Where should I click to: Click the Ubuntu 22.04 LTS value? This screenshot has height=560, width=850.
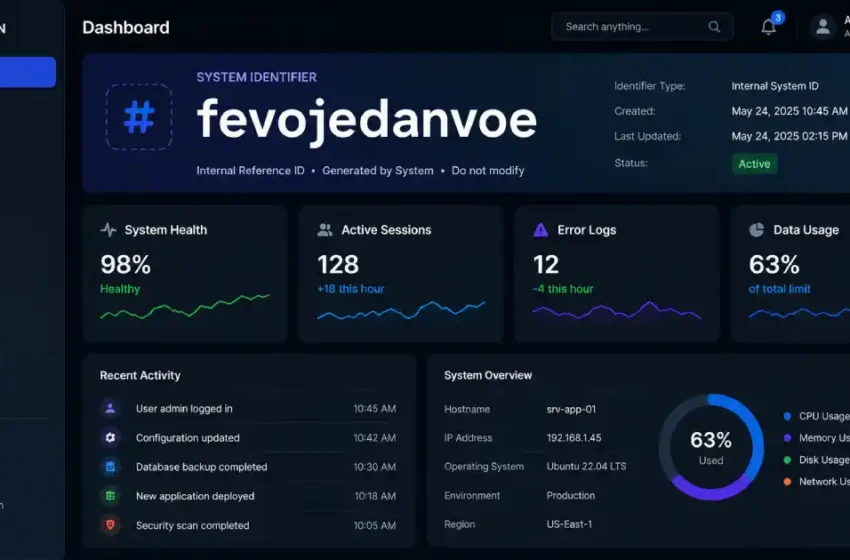(x=586, y=466)
